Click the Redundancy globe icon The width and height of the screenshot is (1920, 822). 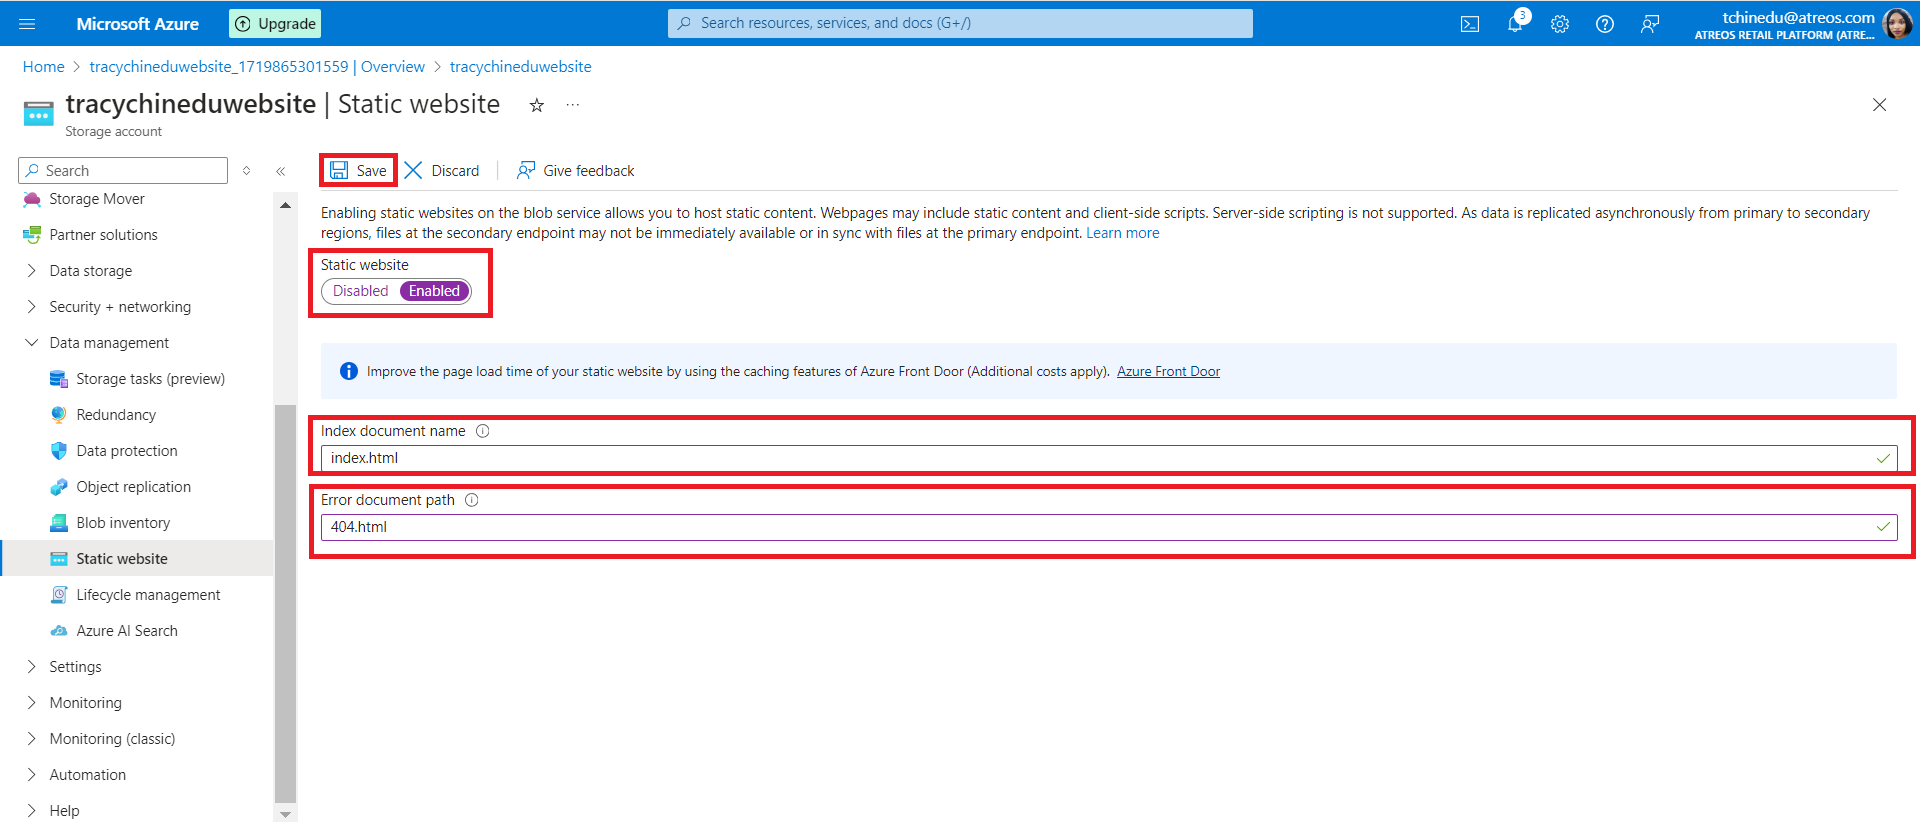click(x=59, y=415)
